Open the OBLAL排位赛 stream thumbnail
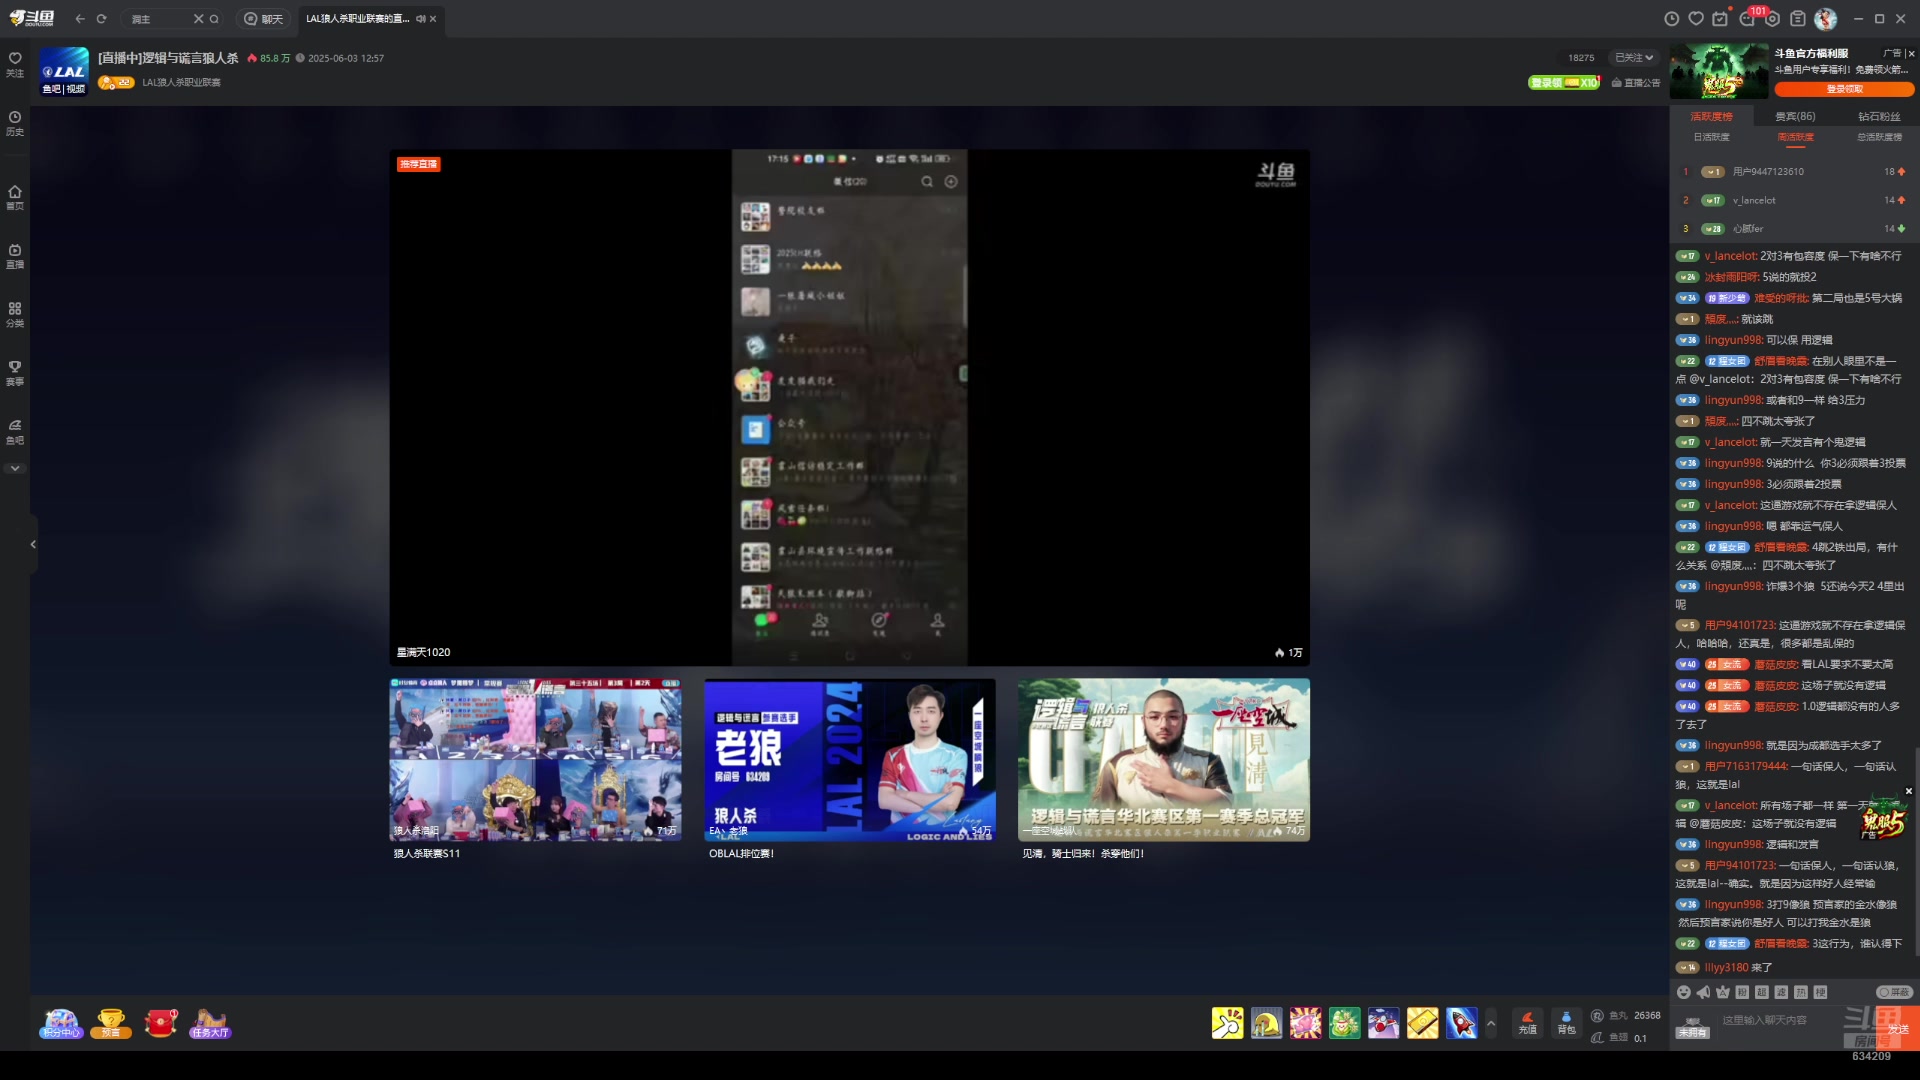Viewport: 1920px width, 1080px height. 850,760
